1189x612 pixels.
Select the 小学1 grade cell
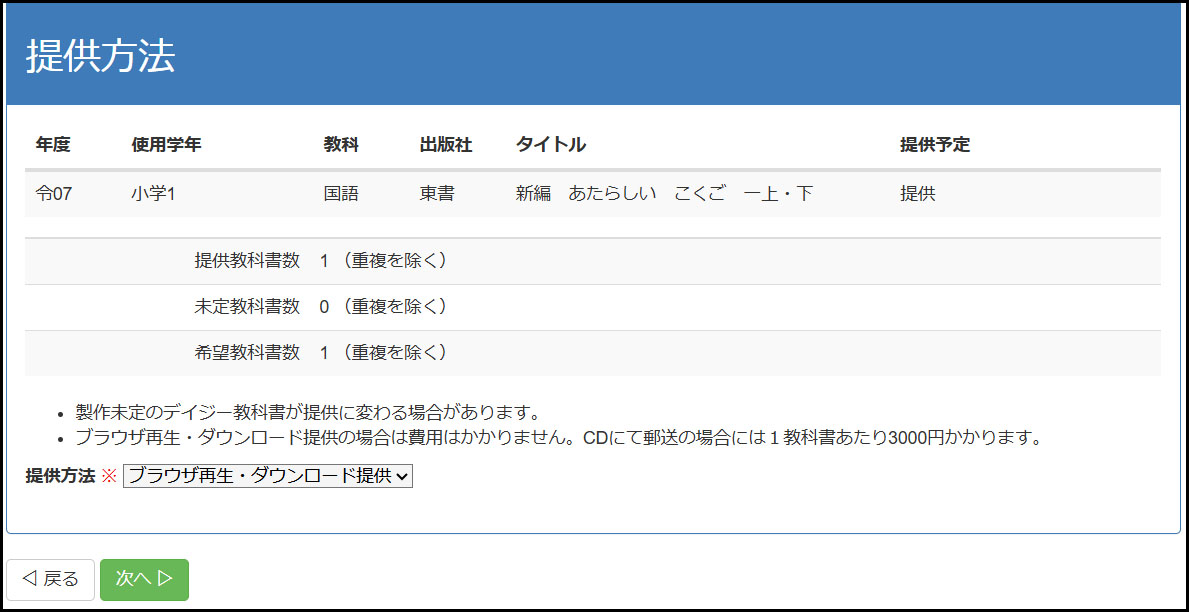coord(153,194)
